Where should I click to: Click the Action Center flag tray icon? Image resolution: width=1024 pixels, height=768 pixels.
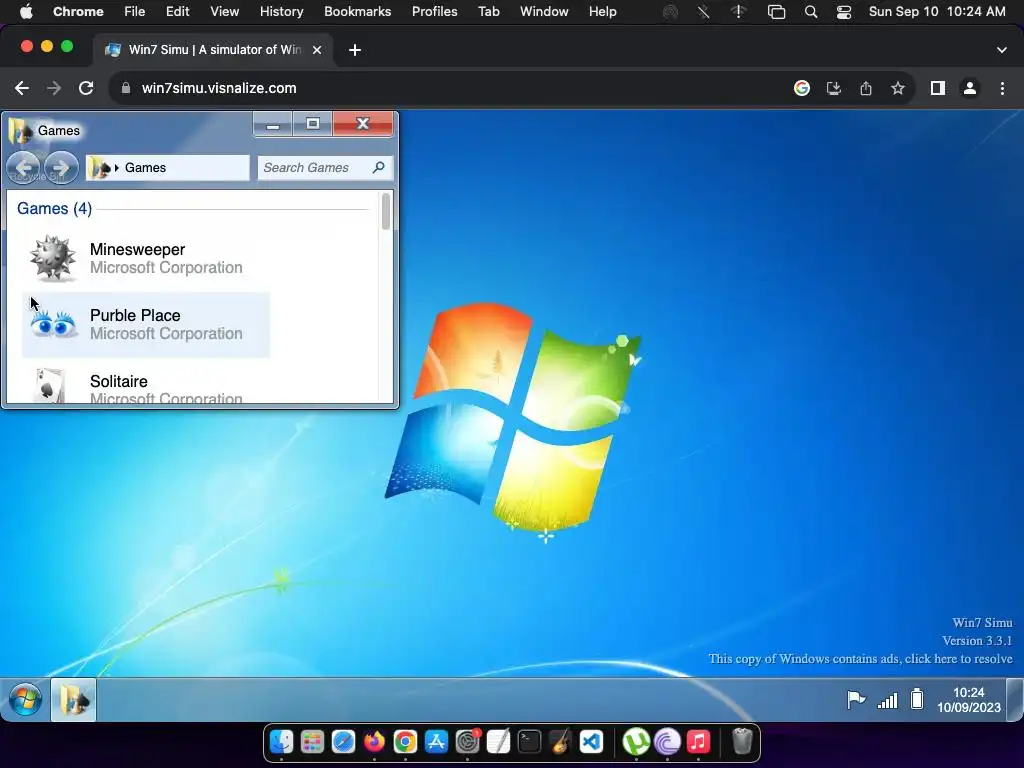855,699
